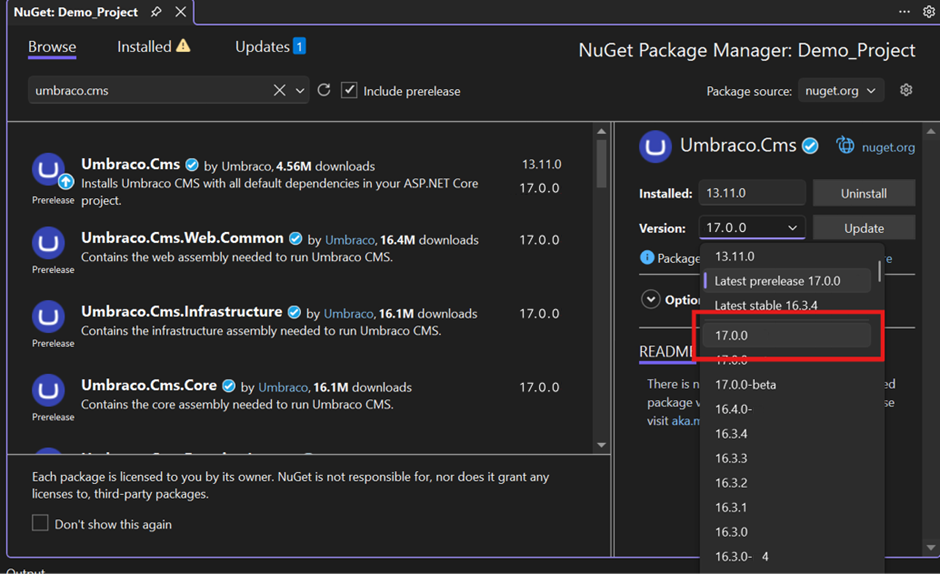
Task: Check the Don't show this again box
Action: 40,523
